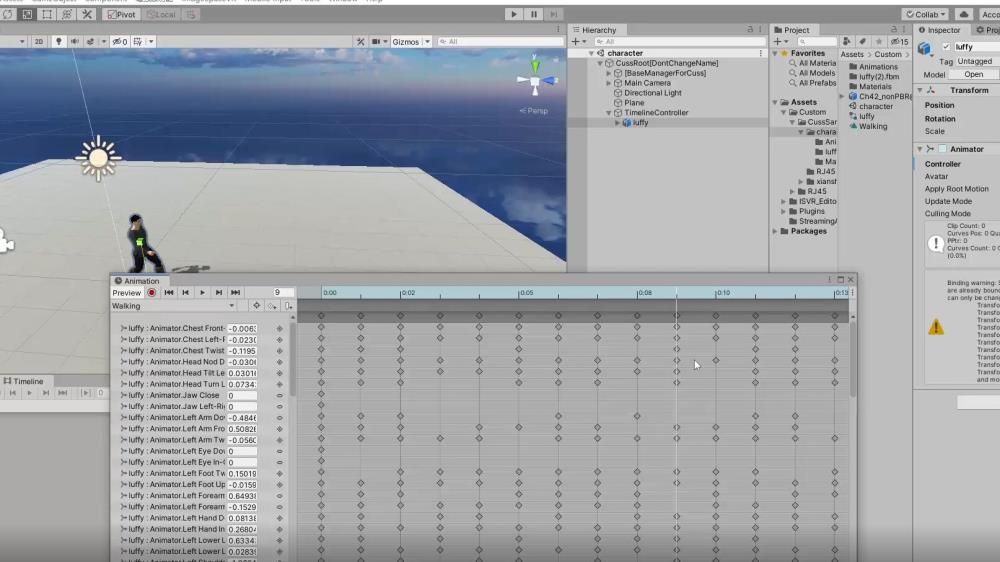Select All Models favorite search
Image resolution: width=1000 pixels, height=562 pixels.
coord(817,73)
